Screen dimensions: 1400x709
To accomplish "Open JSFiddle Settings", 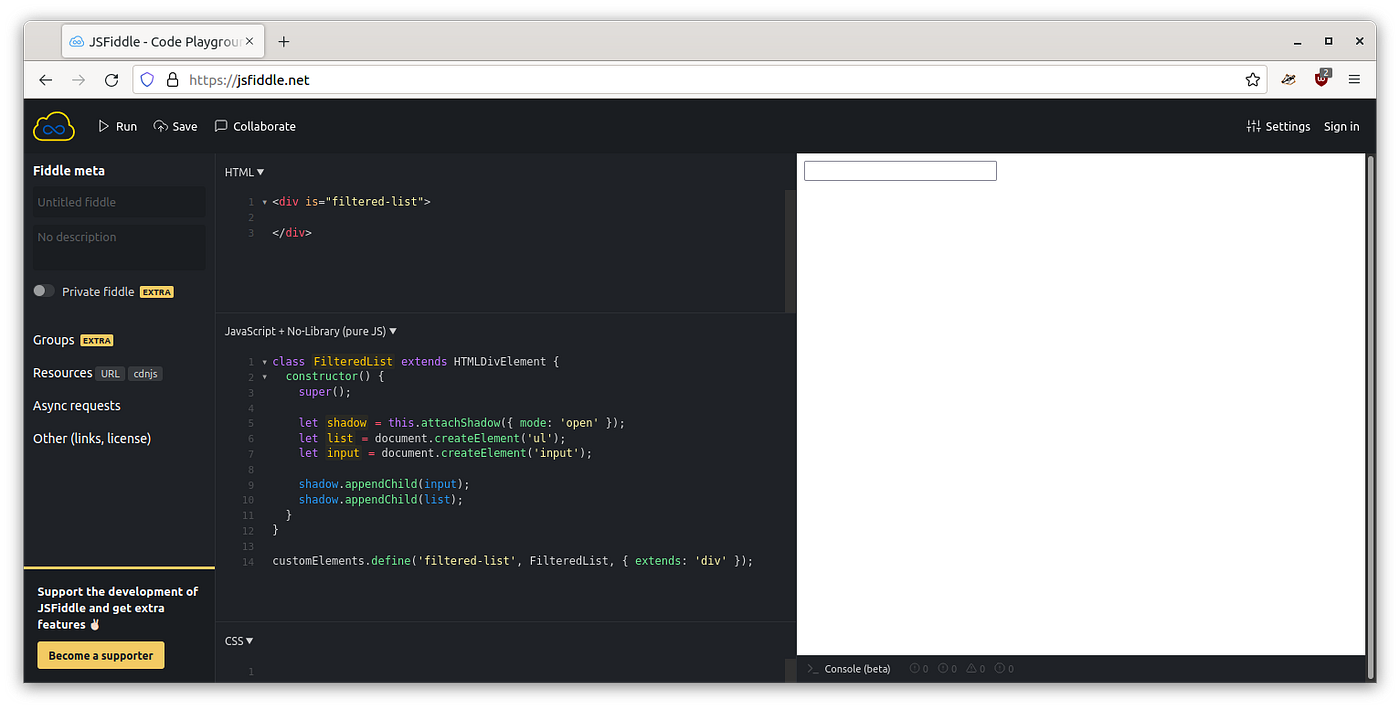I will click(1278, 126).
